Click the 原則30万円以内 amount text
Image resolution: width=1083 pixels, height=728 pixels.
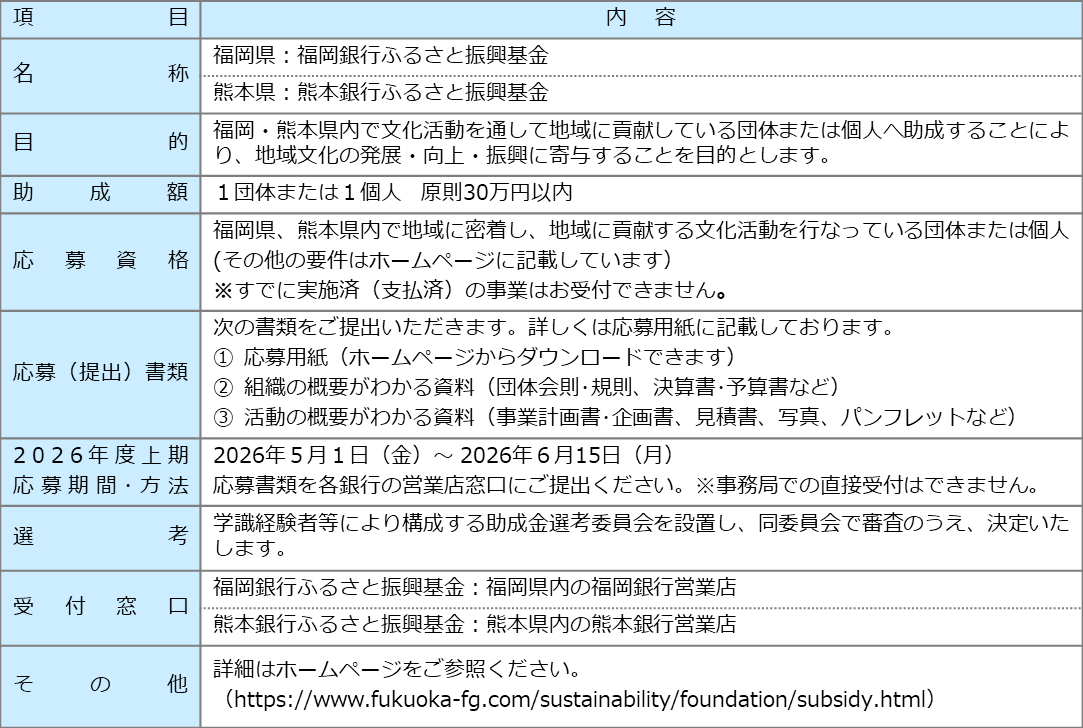click(496, 192)
